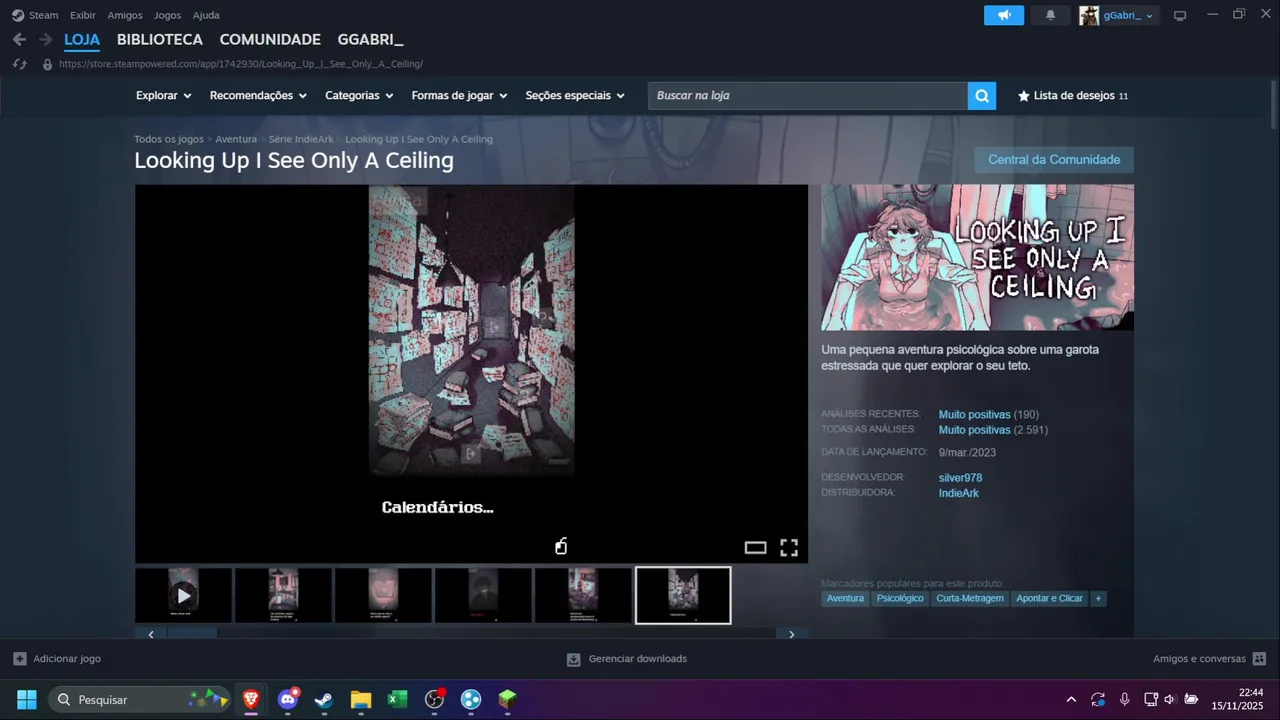The image size is (1280, 720).
Task: Click the Aventura breadcrumb link
Action: pos(236,139)
